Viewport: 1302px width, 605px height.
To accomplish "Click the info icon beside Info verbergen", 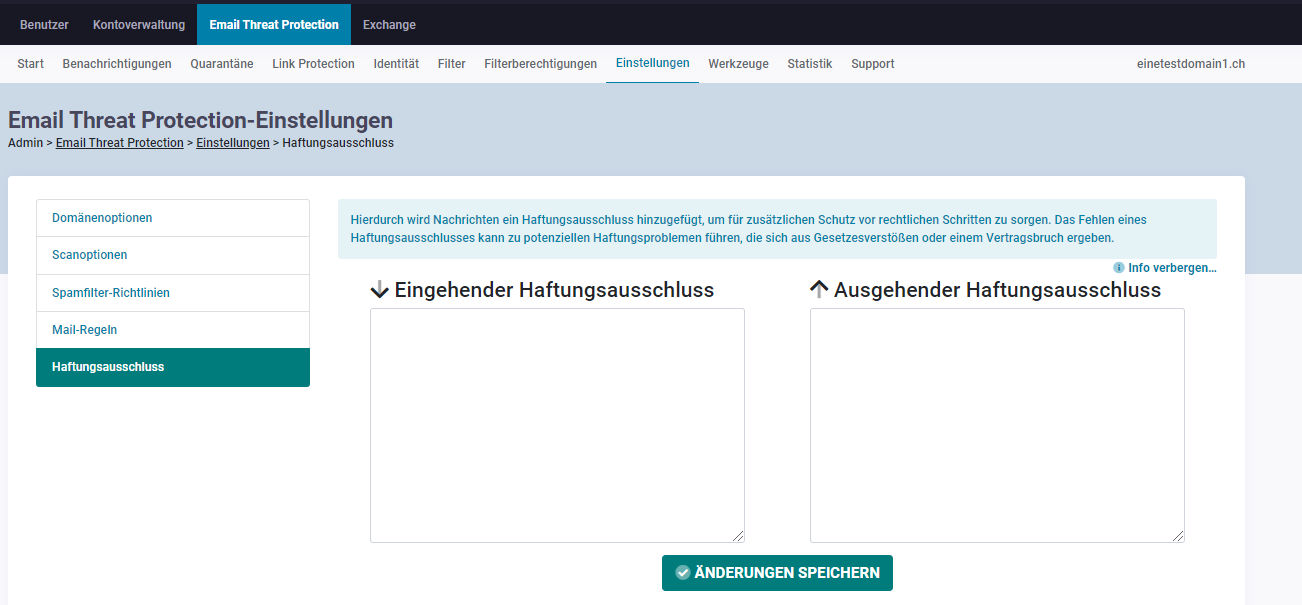I will coord(1119,268).
